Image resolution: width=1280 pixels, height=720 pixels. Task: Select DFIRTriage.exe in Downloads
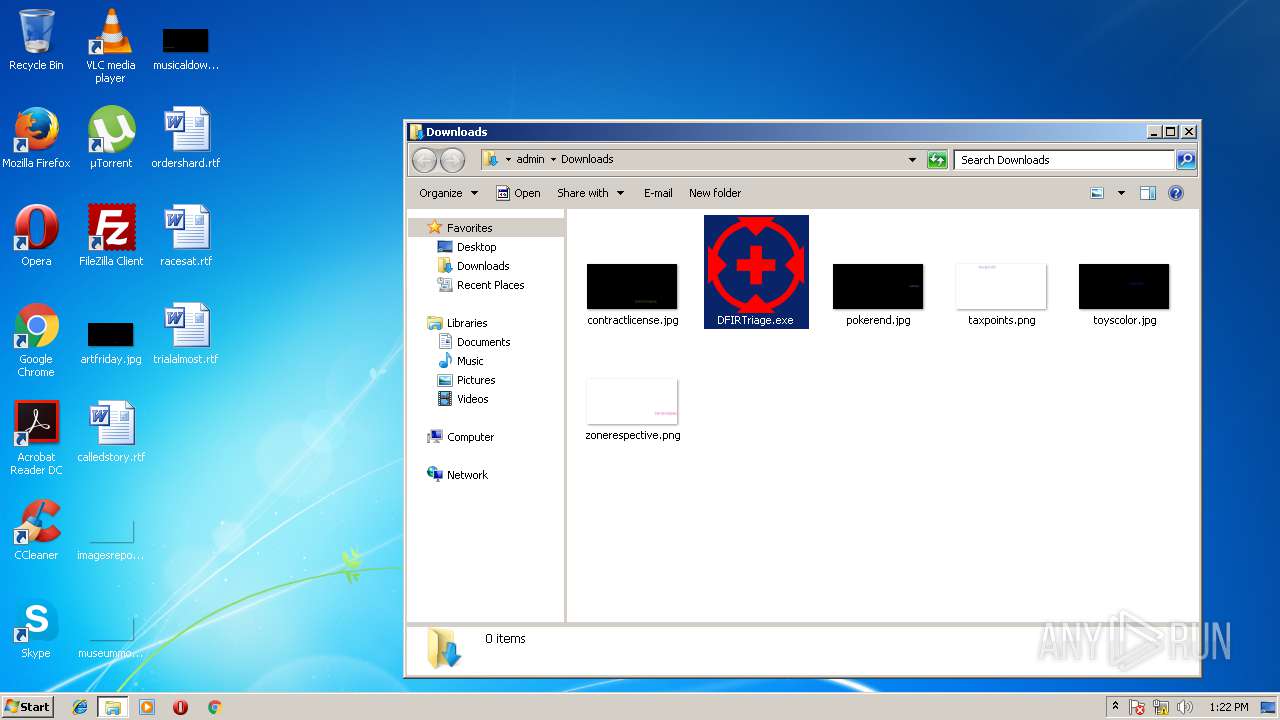coord(756,272)
